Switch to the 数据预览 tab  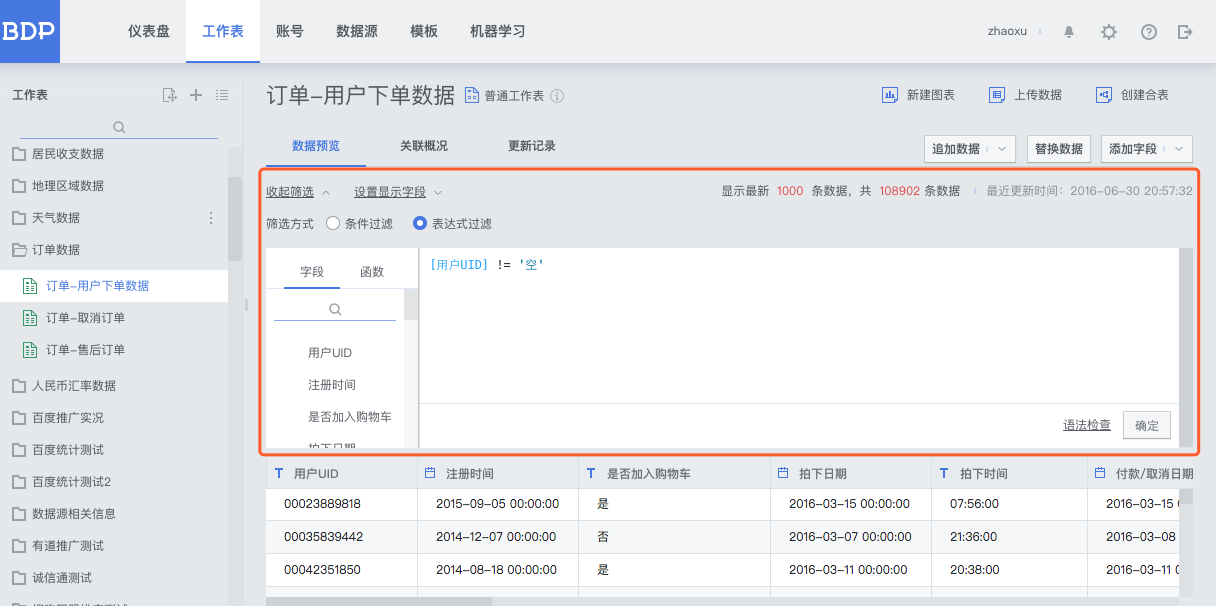[316, 146]
